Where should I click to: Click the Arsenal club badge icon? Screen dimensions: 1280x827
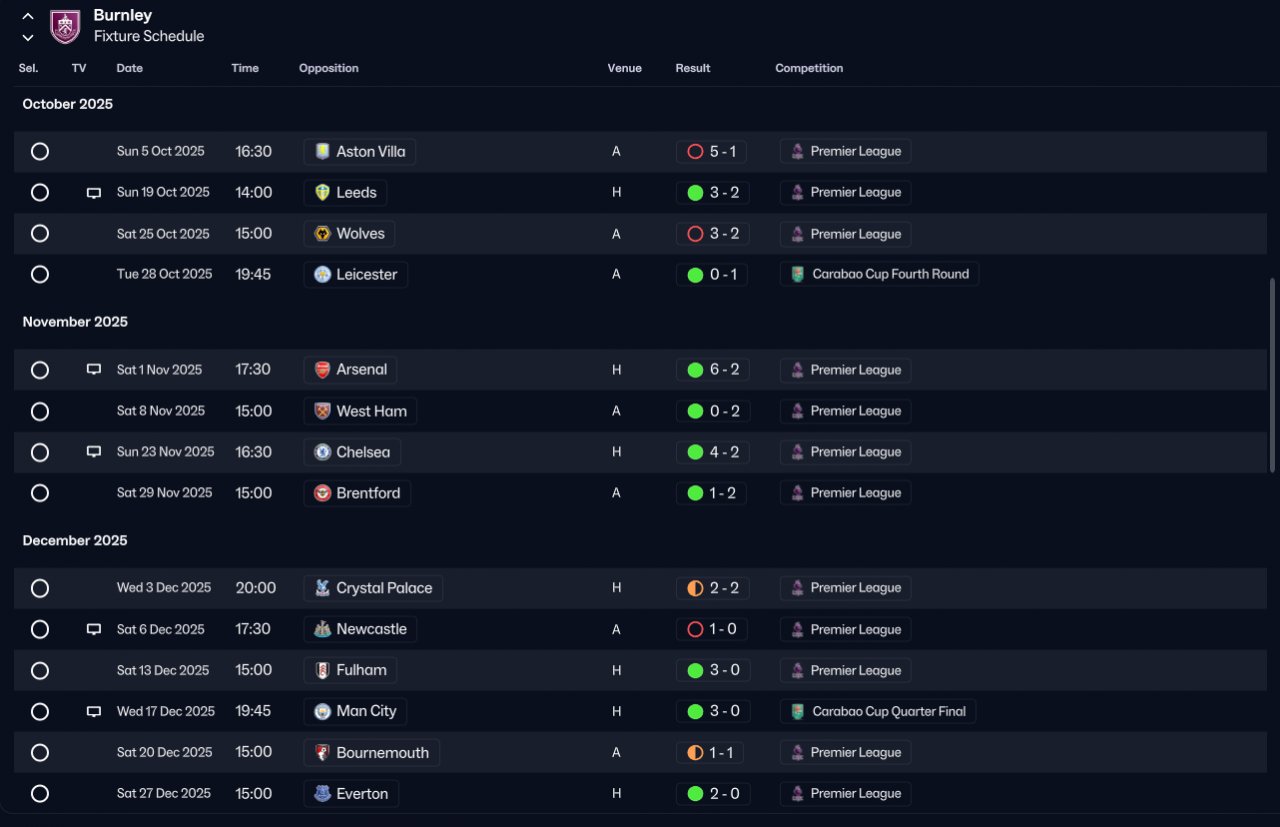pyautogui.click(x=322, y=370)
